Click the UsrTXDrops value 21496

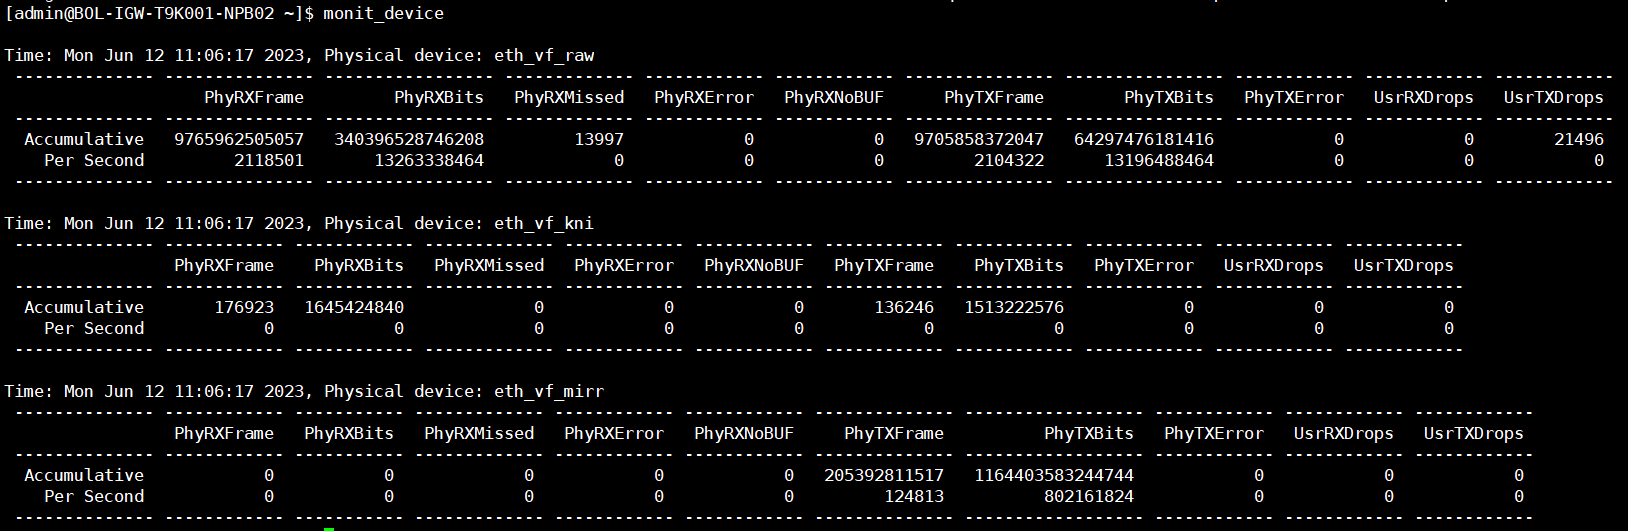(x=1579, y=139)
